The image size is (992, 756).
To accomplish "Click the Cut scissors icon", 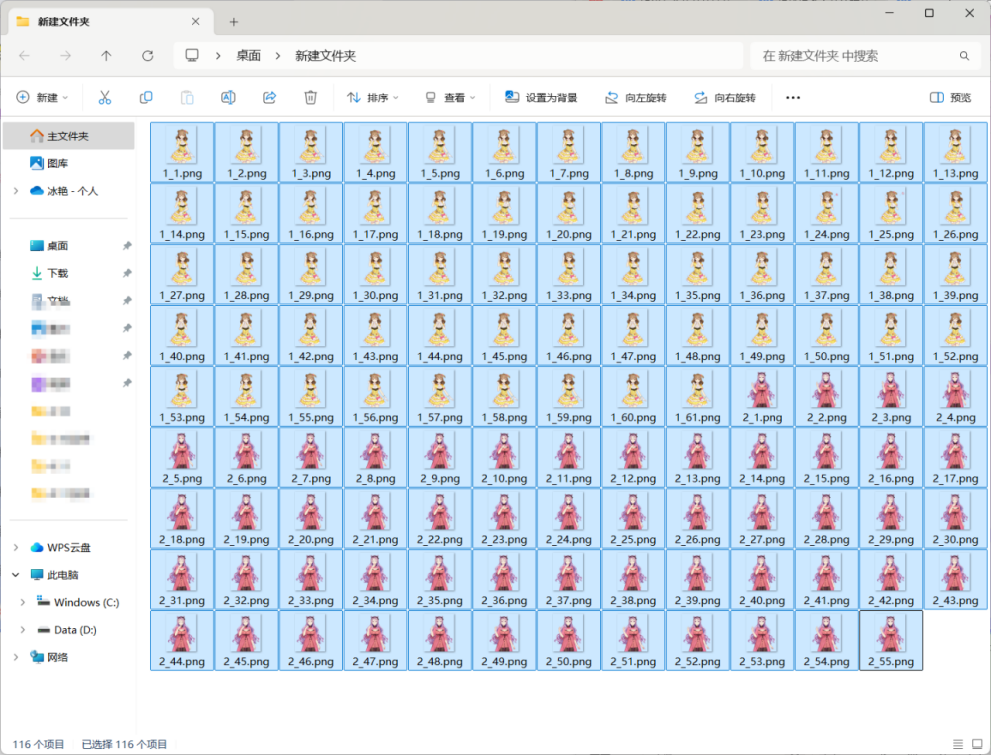I will [x=104, y=97].
